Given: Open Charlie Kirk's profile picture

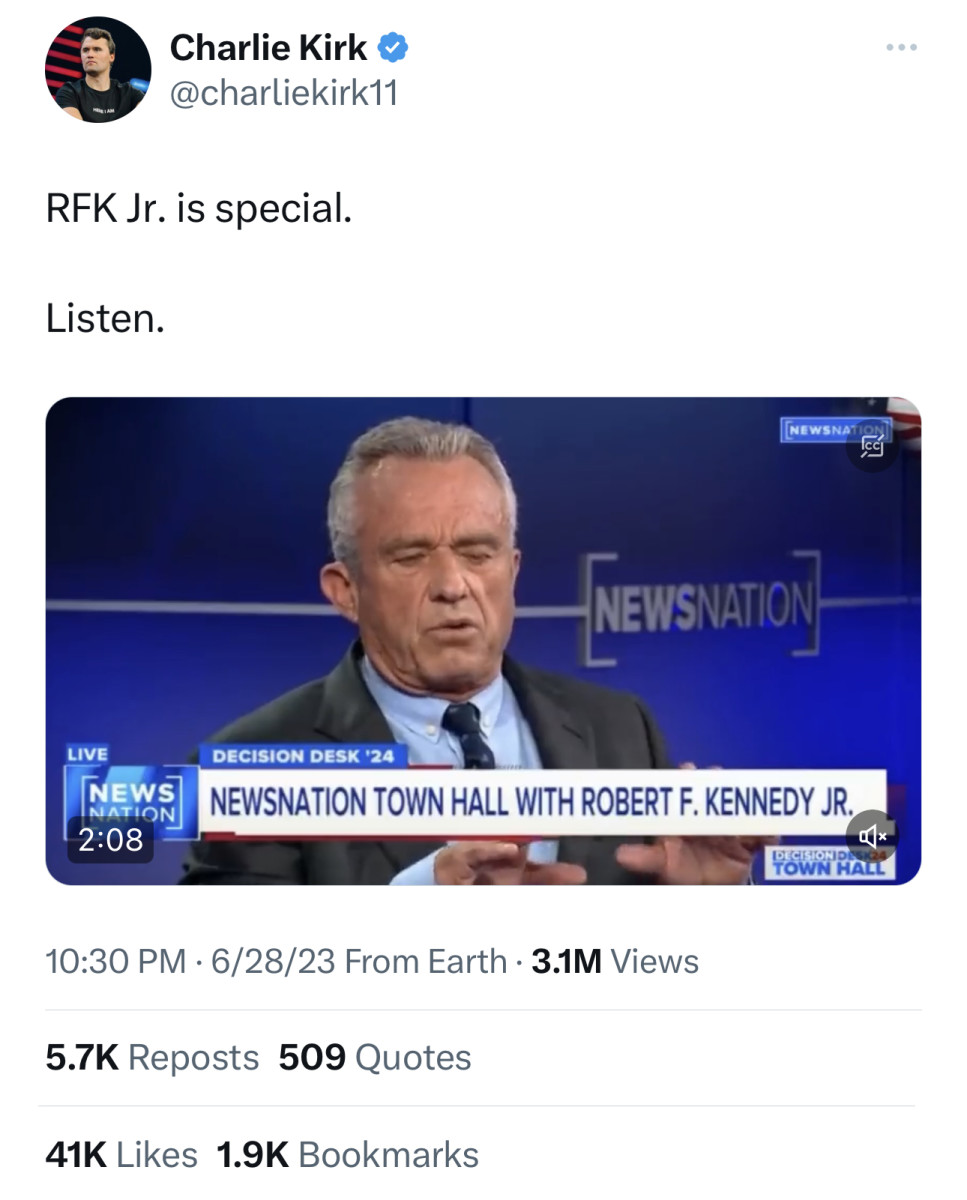Looking at the screenshot, I should (97, 70).
